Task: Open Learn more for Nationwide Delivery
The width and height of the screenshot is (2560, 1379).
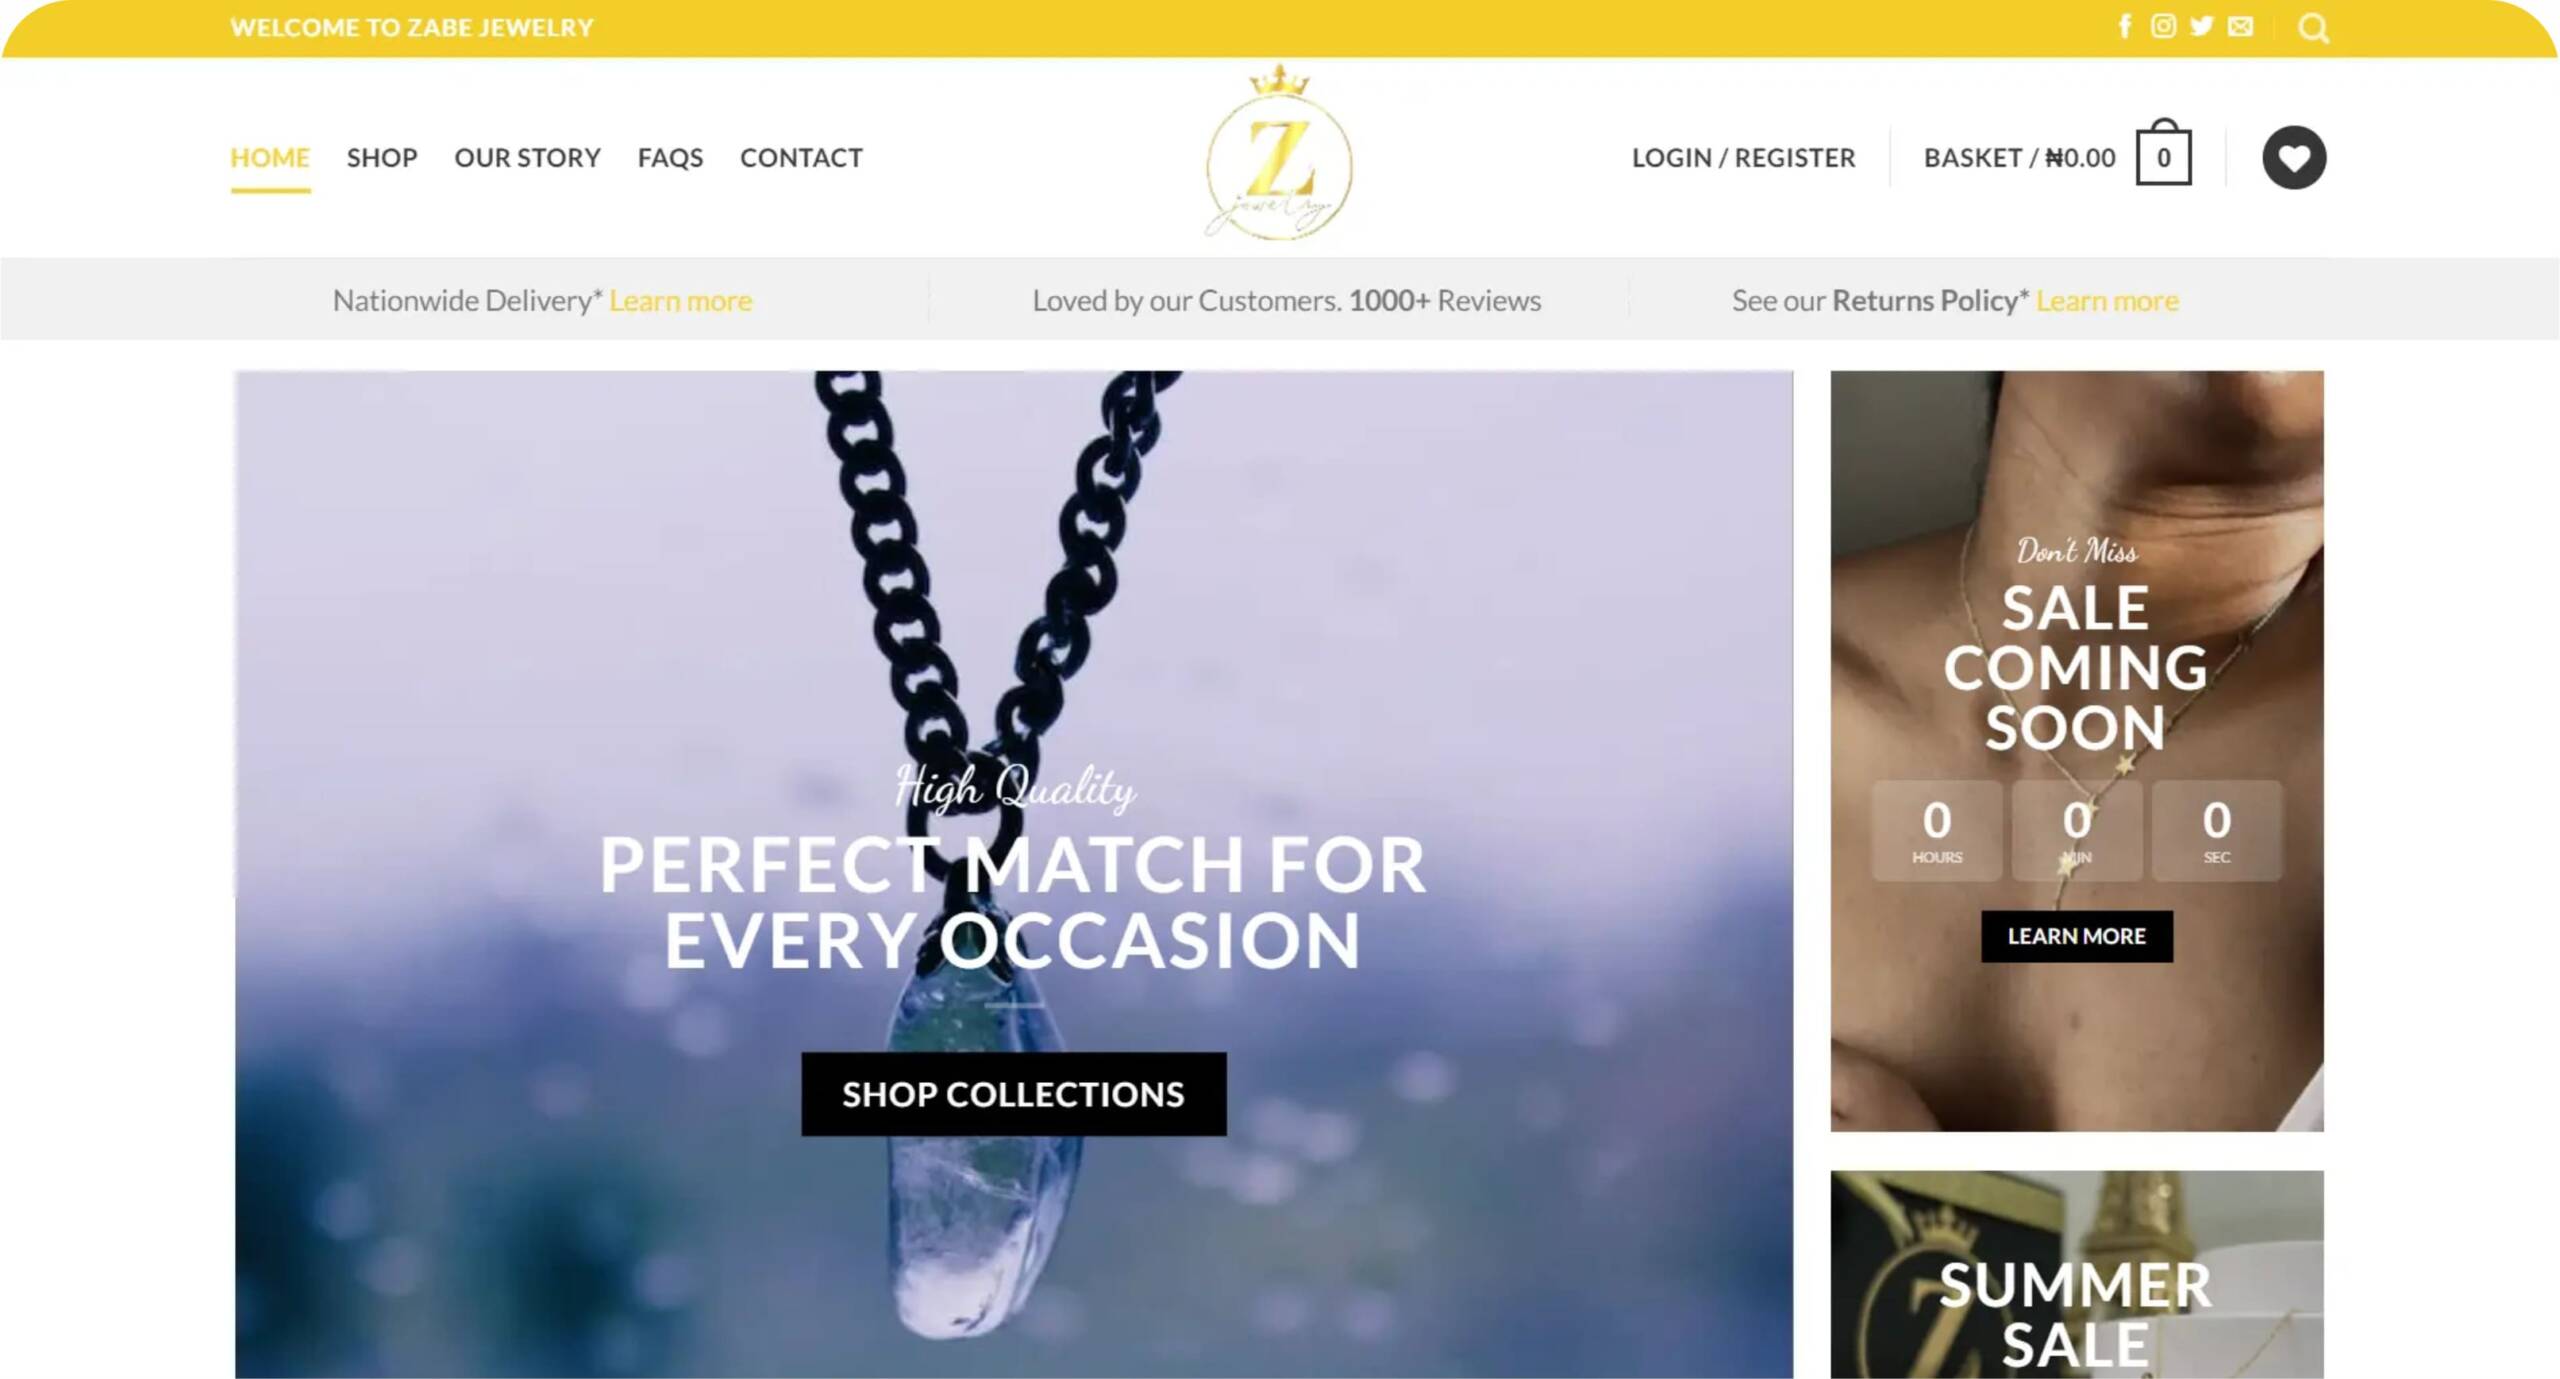Action: pos(681,300)
